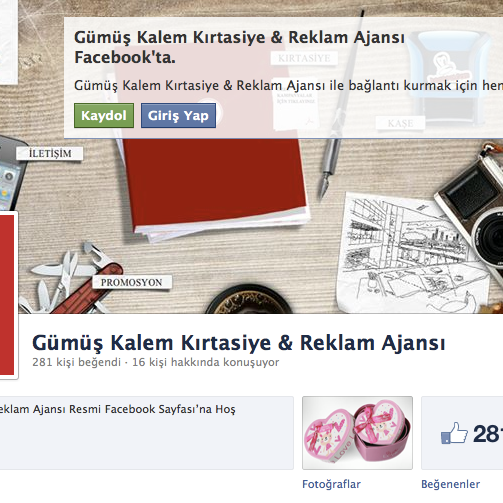Click the İLETİŞİM label on cover

pyautogui.click(x=50, y=153)
